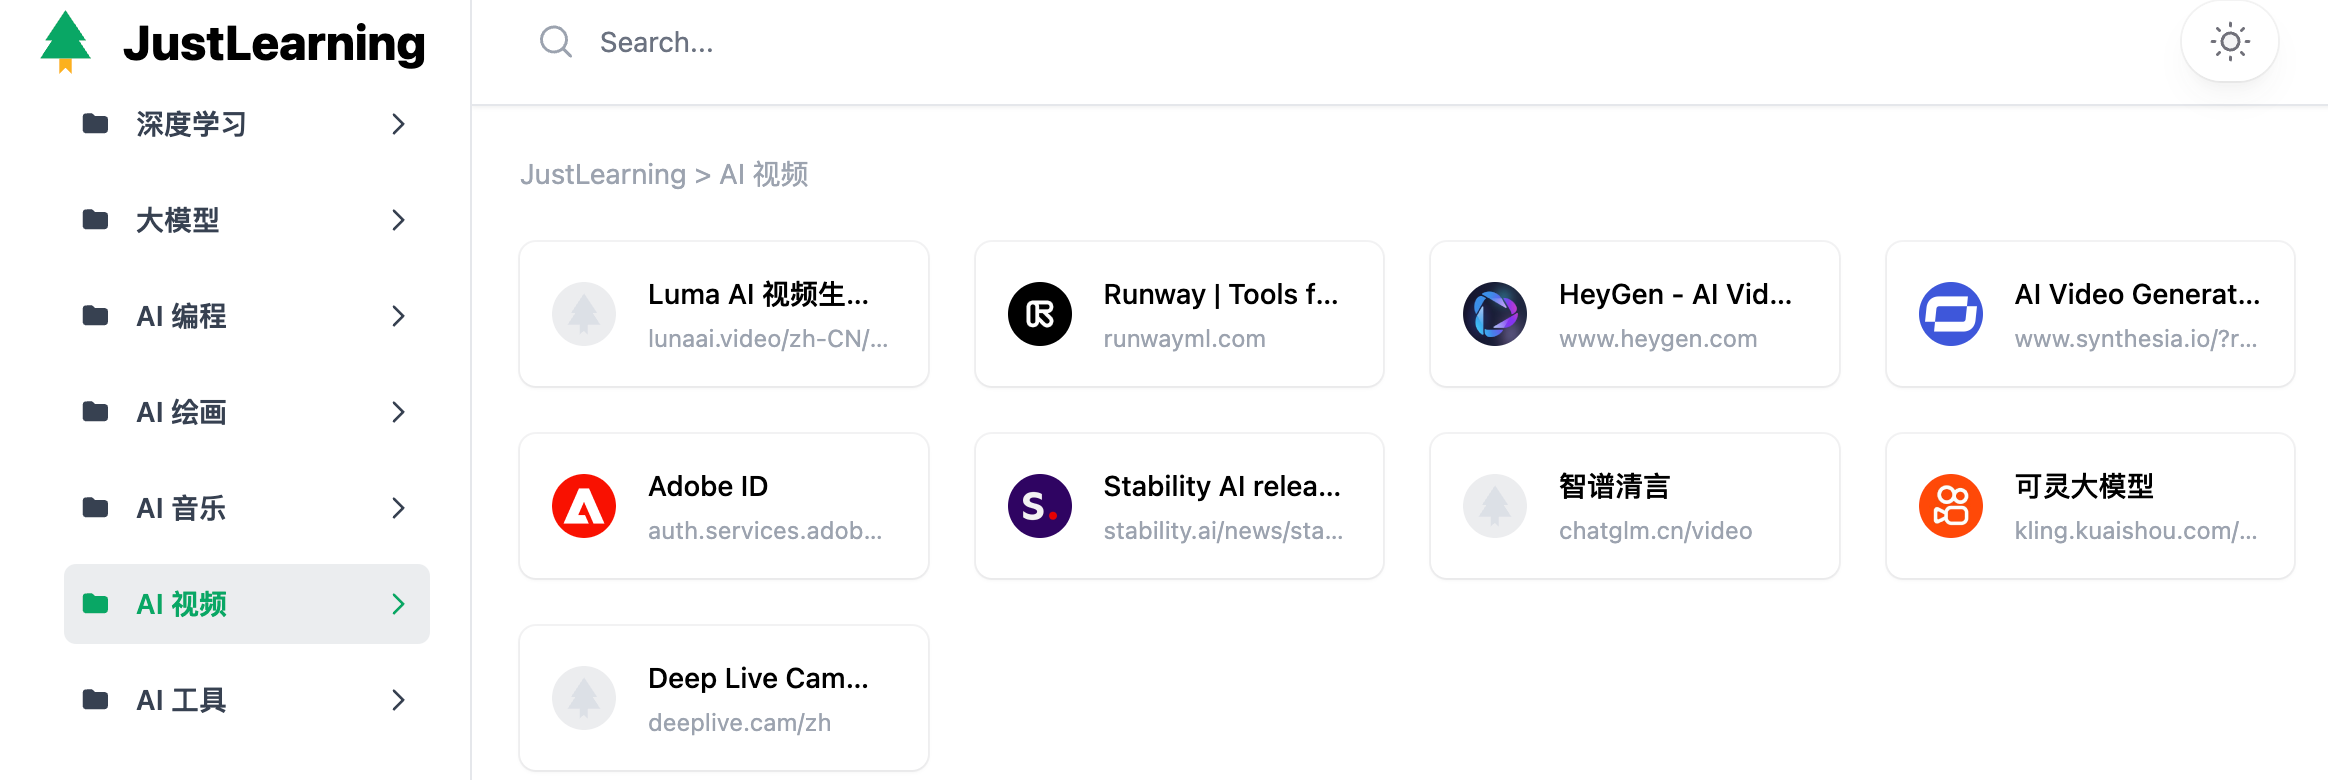Expand the AI 工具 folder chevron
Image resolution: width=2328 pixels, height=780 pixels.
click(398, 700)
